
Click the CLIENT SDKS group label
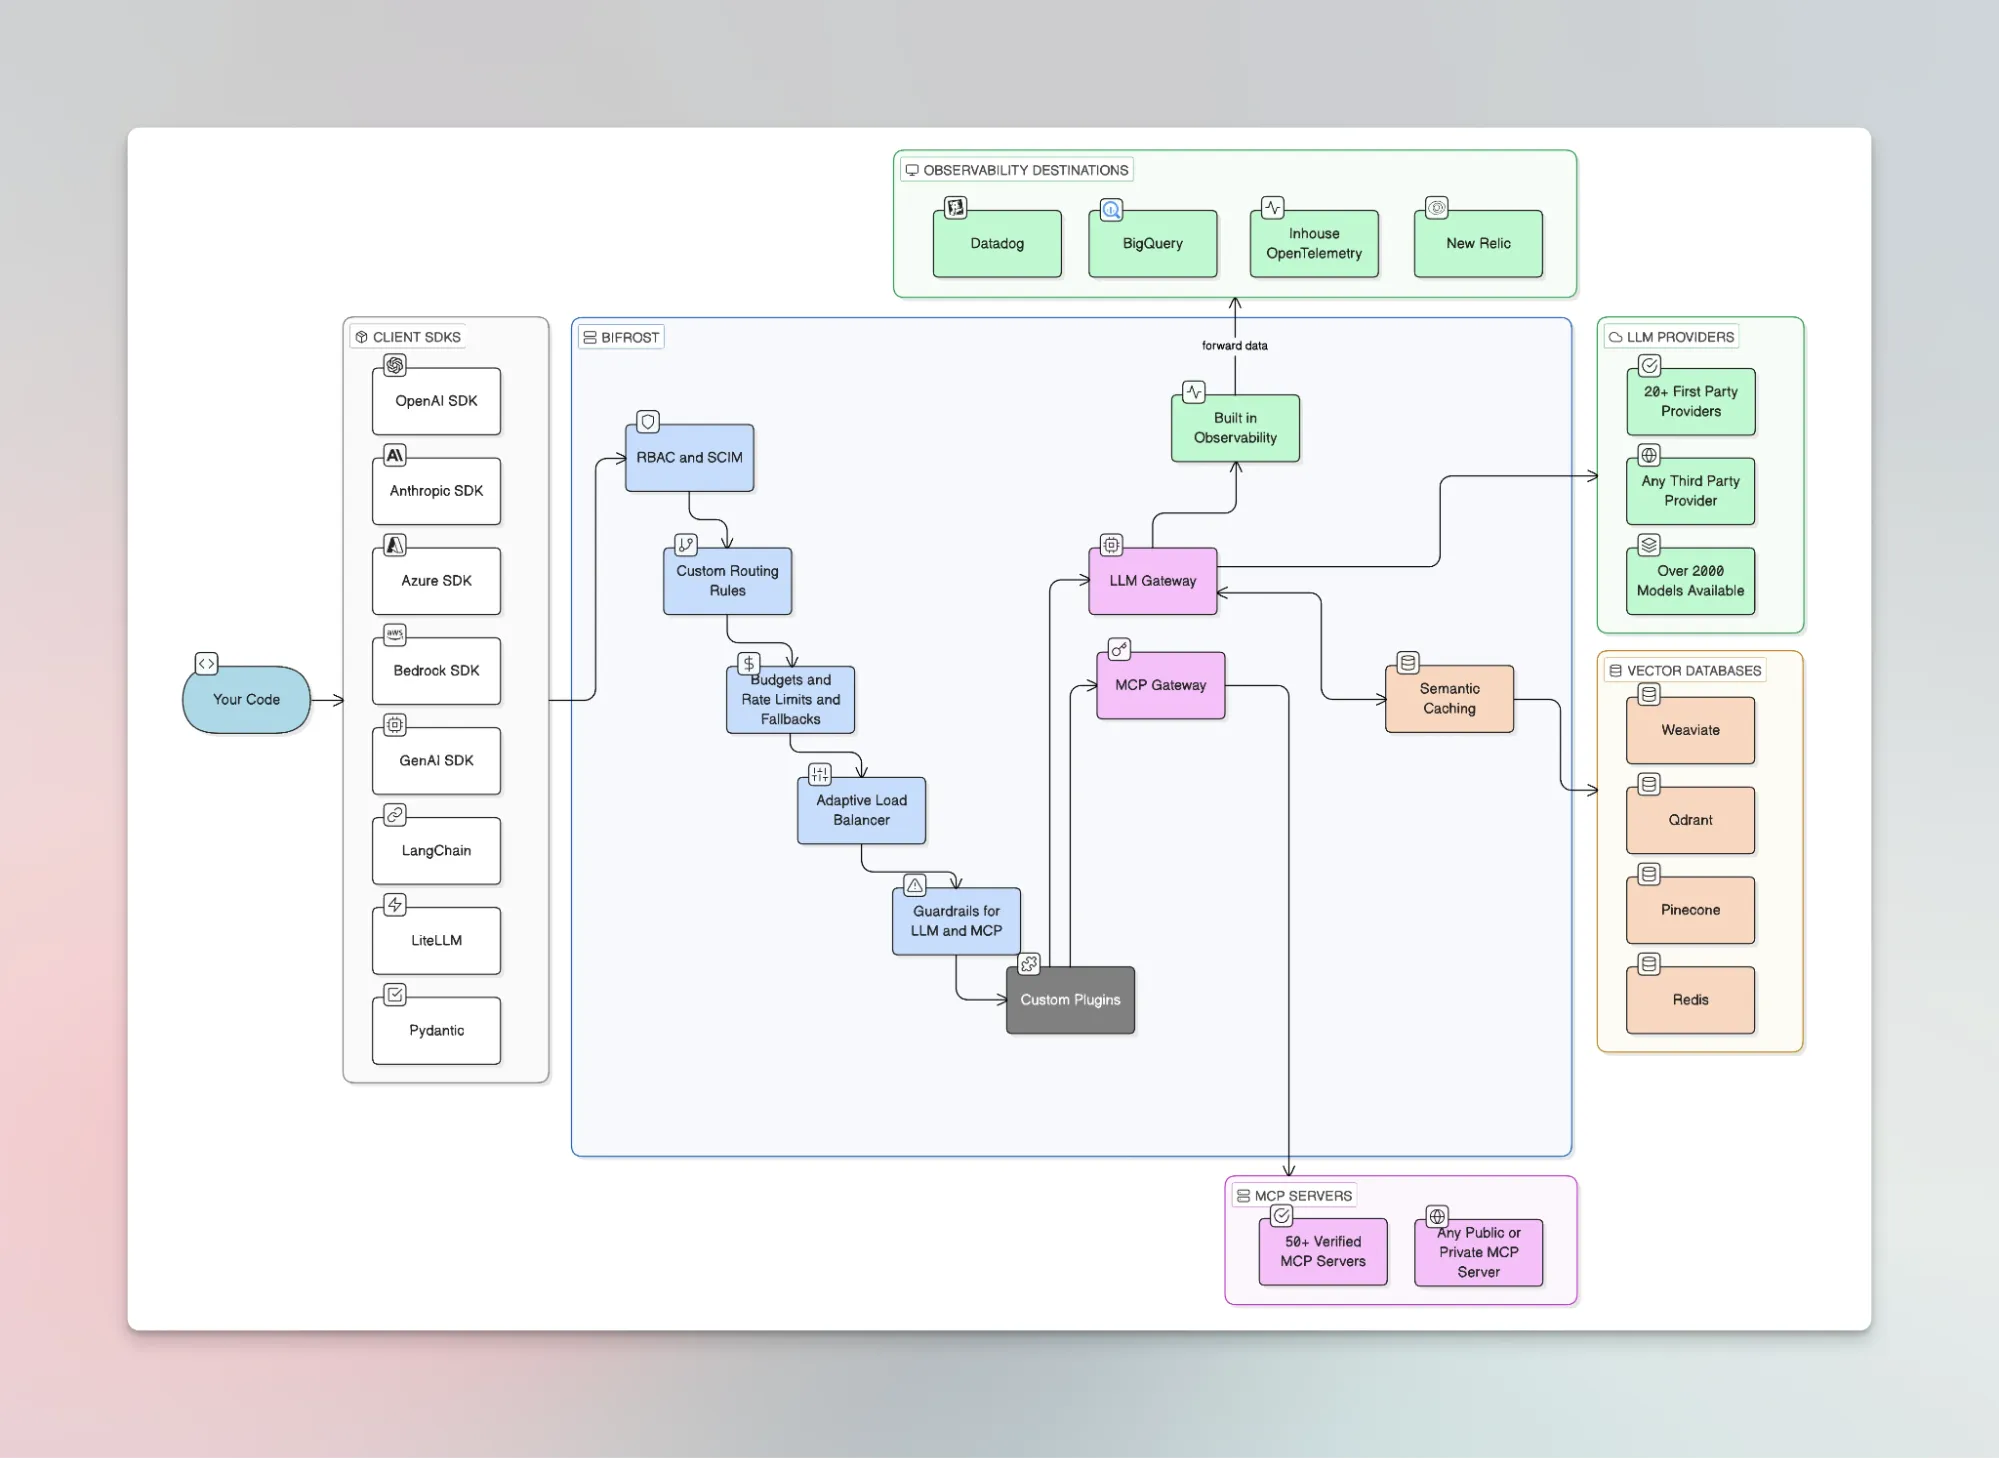pos(408,337)
